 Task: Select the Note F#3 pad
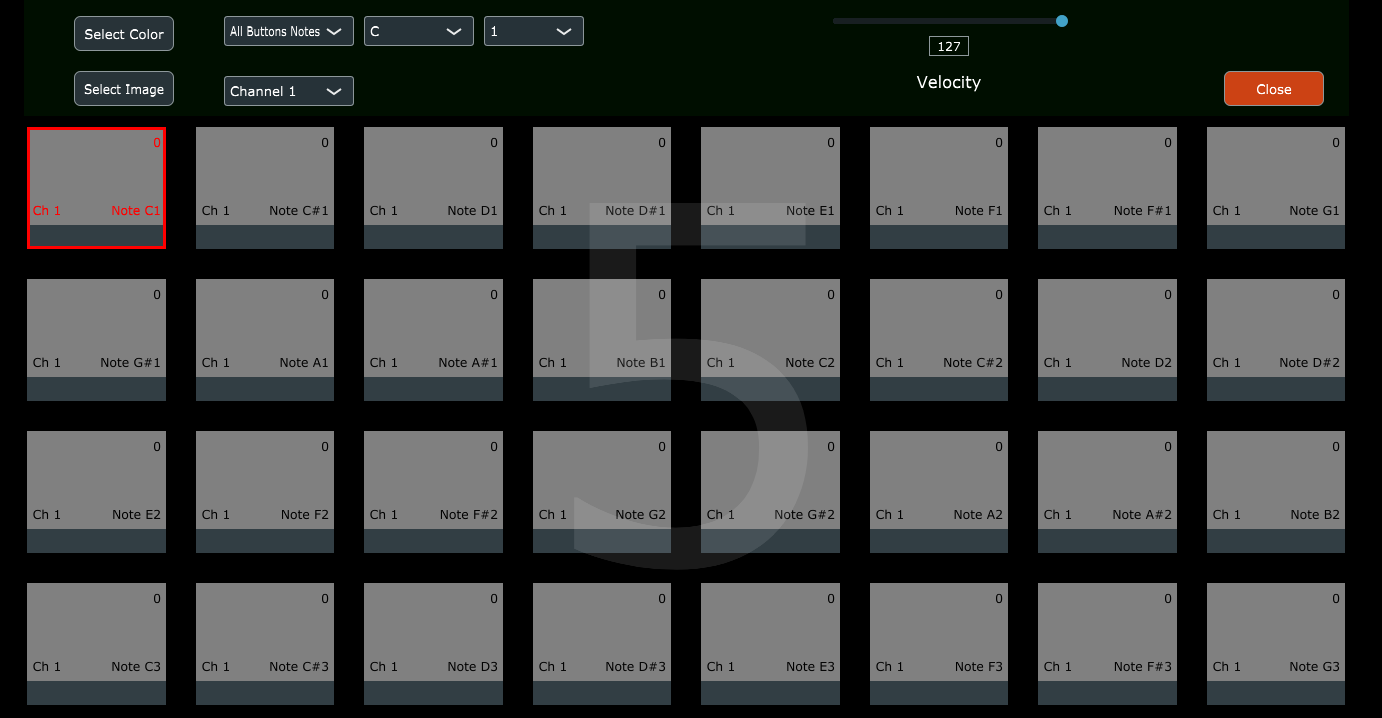[x=1107, y=644]
